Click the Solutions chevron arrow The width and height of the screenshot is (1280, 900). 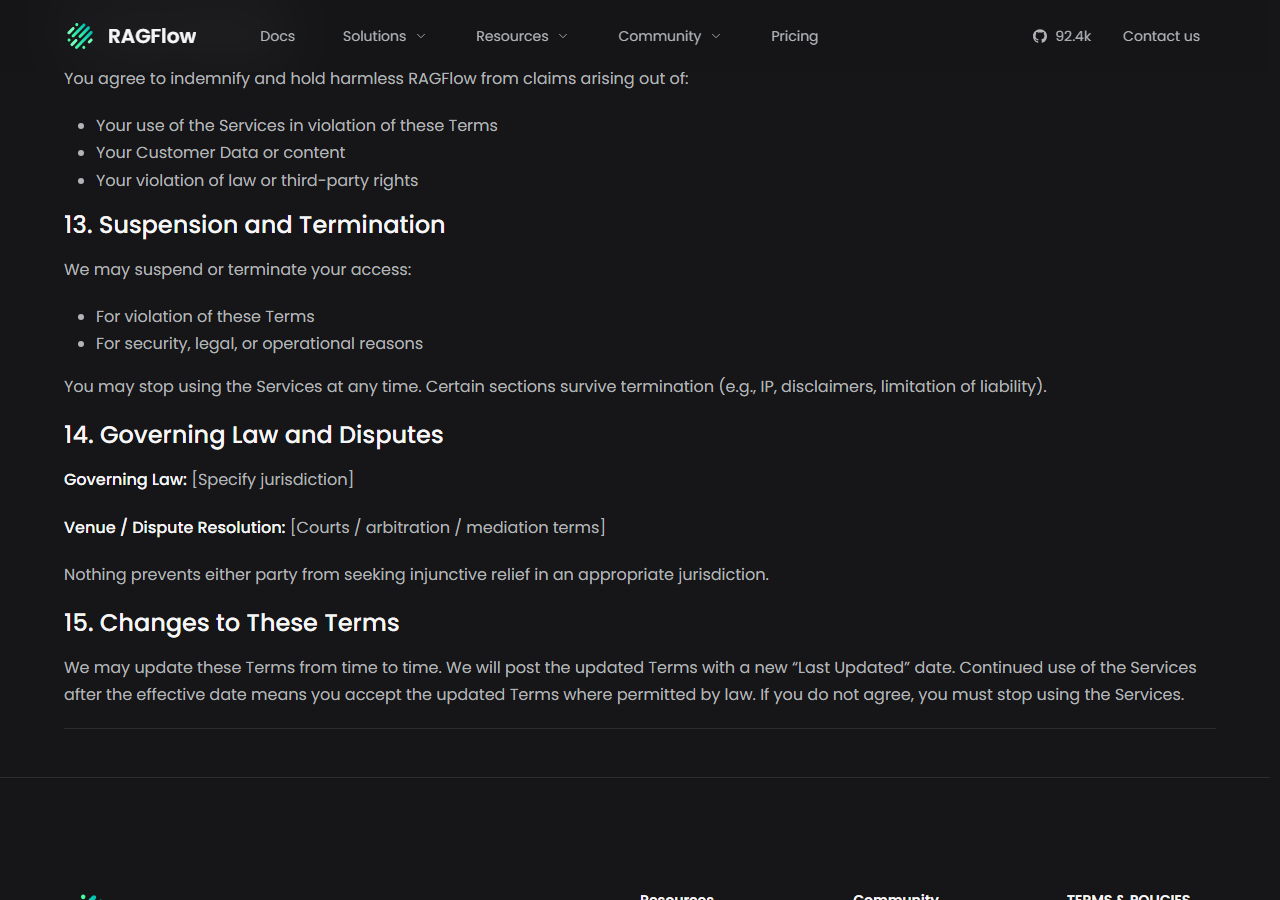pos(421,36)
